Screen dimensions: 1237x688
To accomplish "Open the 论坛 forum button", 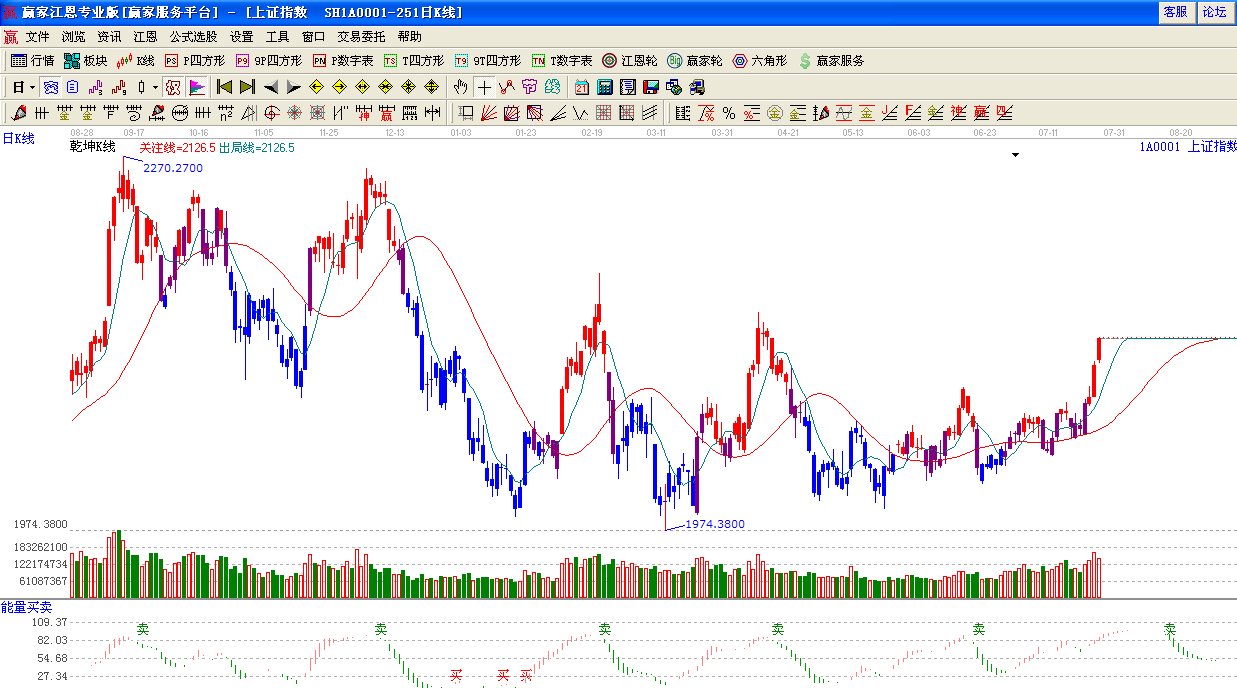I will click(x=1214, y=12).
